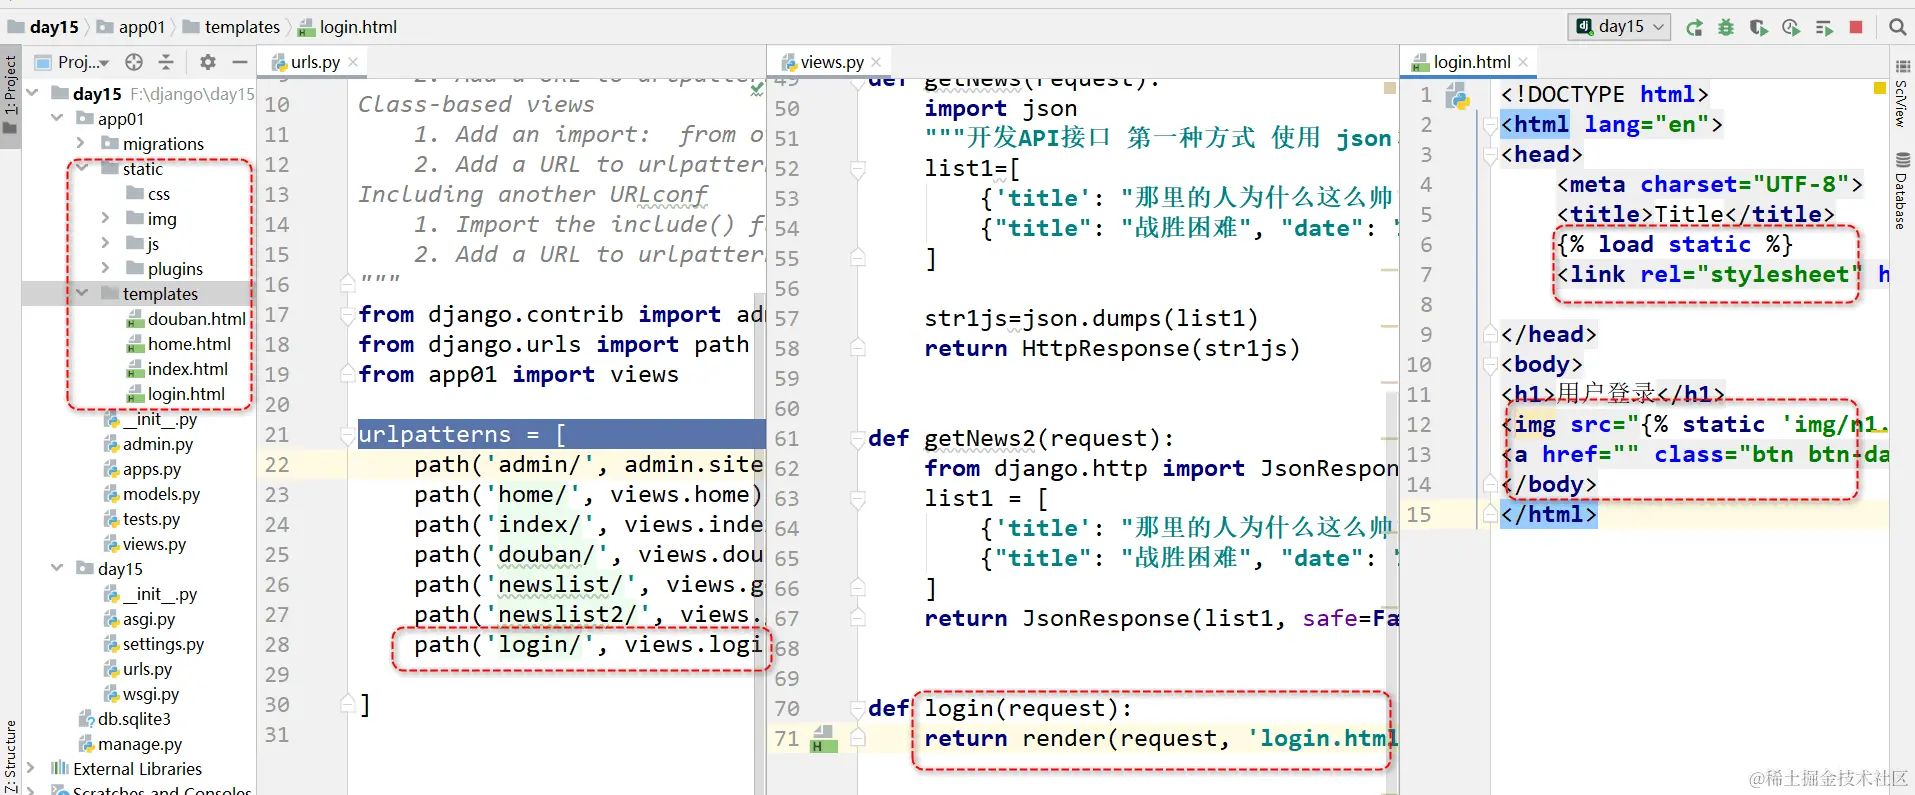Fold the login function at line 70

click(857, 709)
